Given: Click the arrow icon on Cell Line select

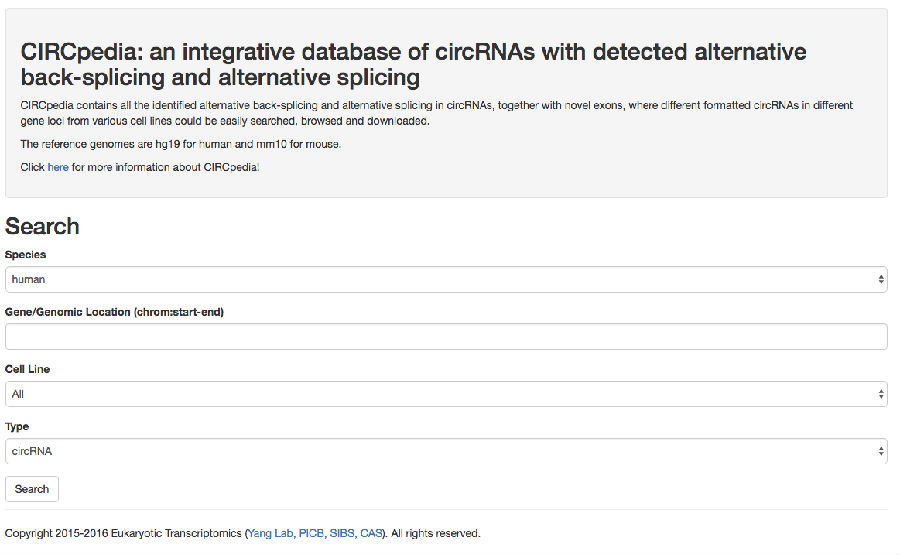Looking at the screenshot, I should [x=880, y=394].
